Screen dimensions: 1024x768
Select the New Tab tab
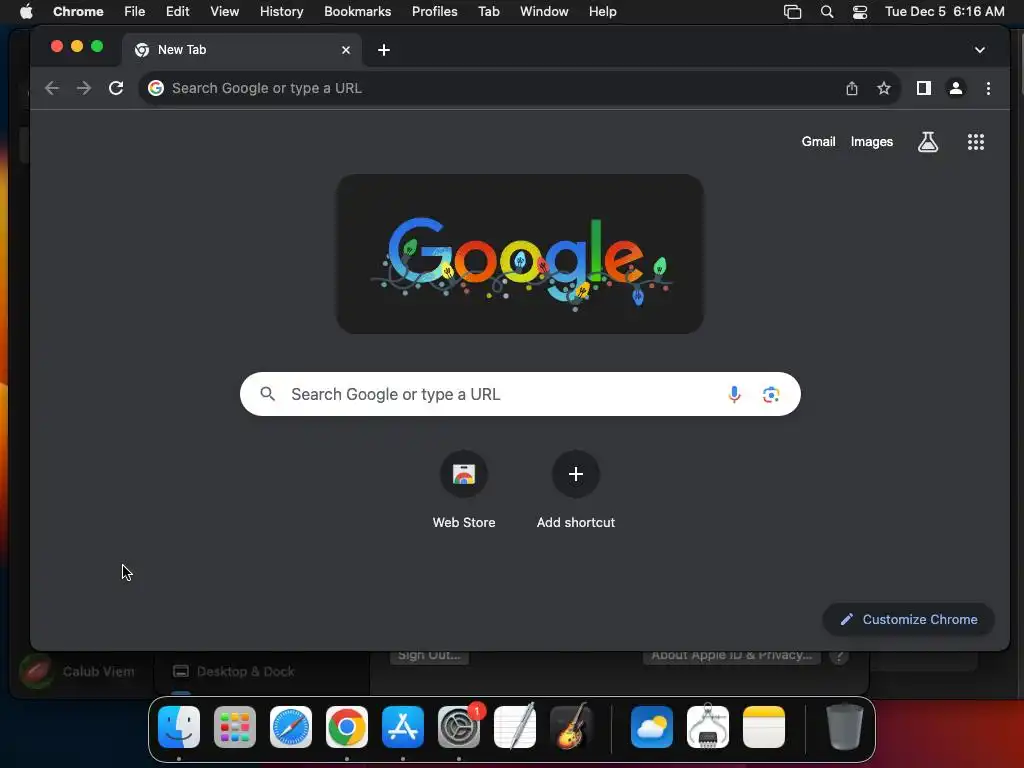point(242,50)
